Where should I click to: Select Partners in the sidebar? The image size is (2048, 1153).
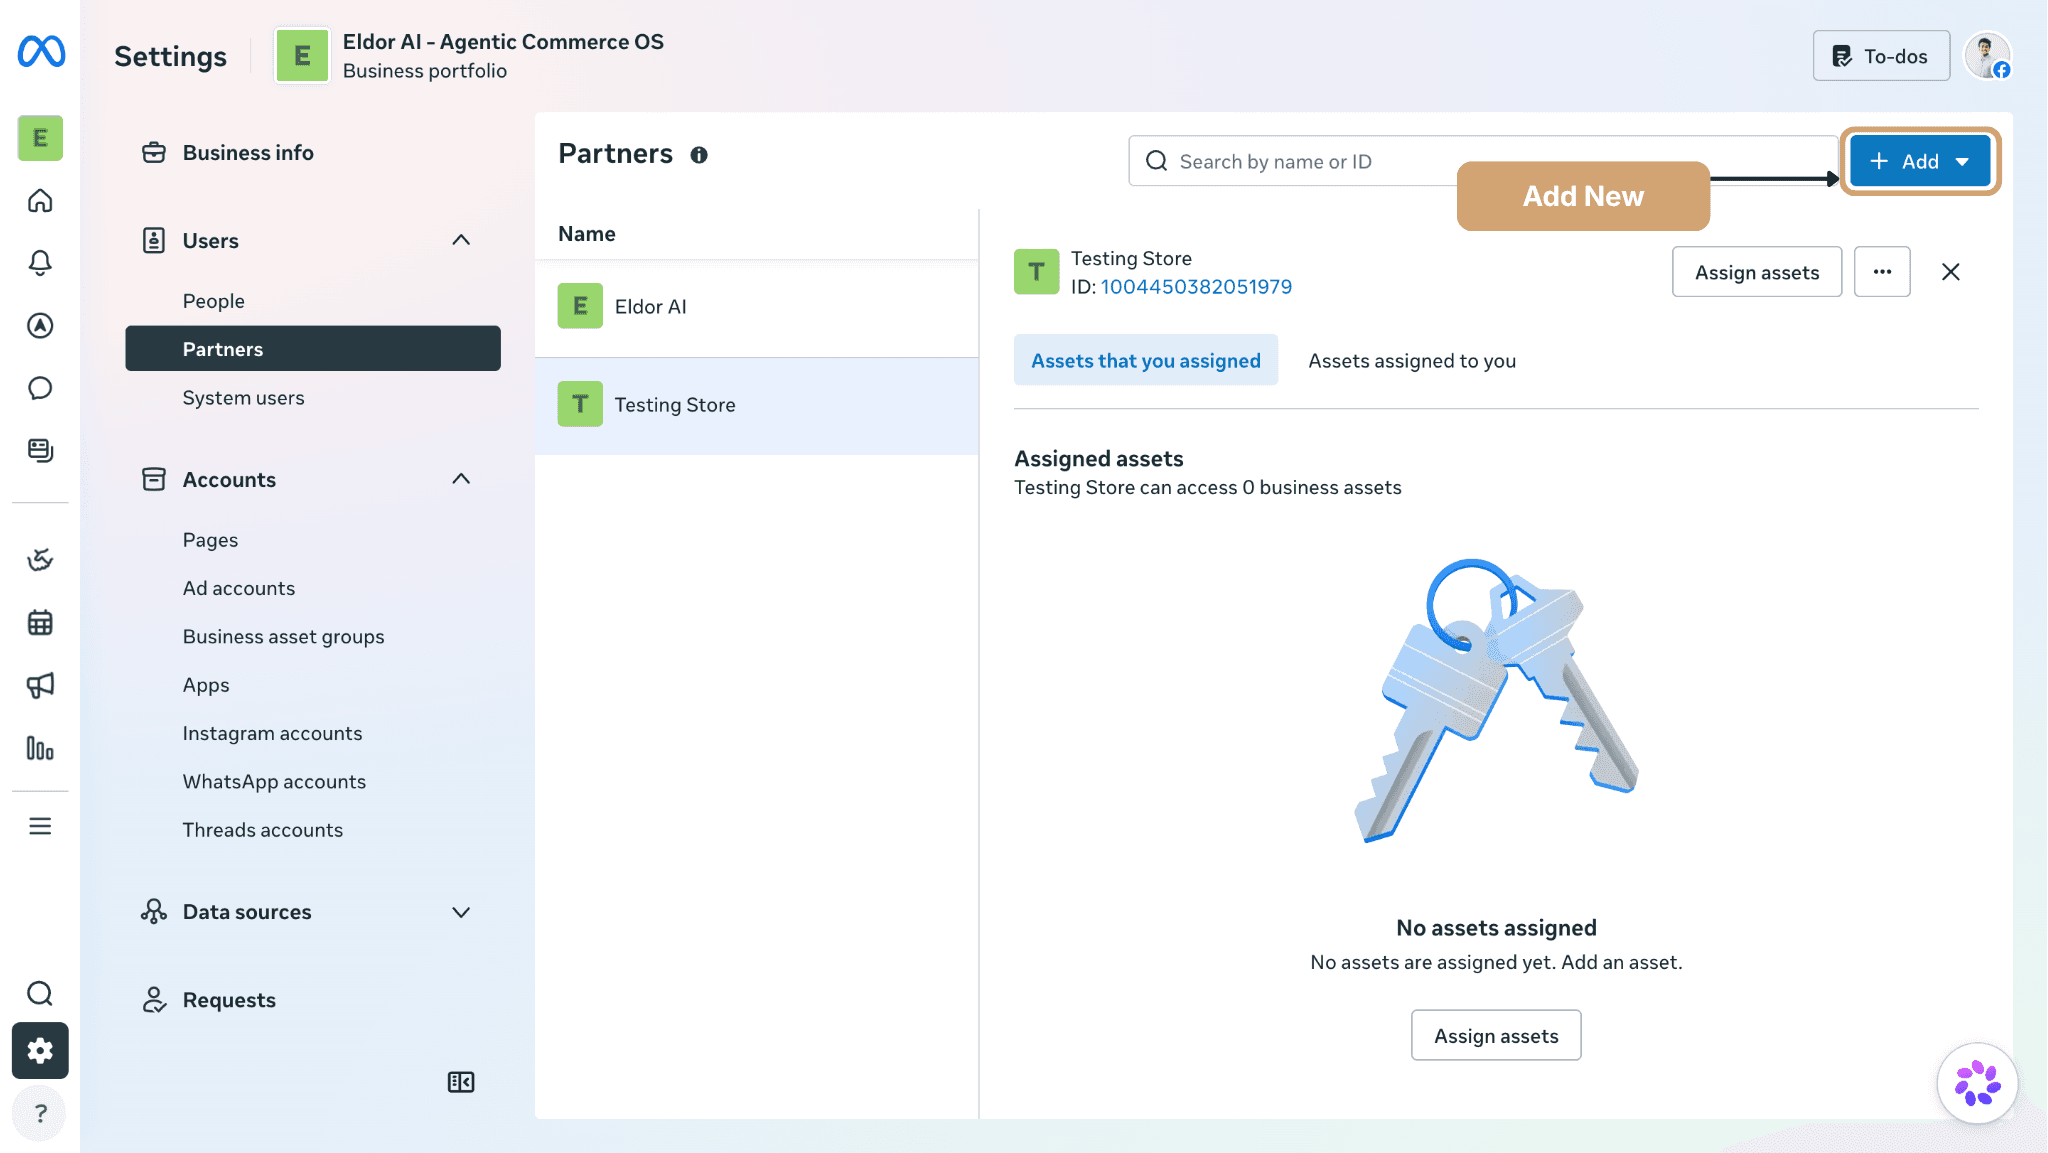[x=313, y=349]
